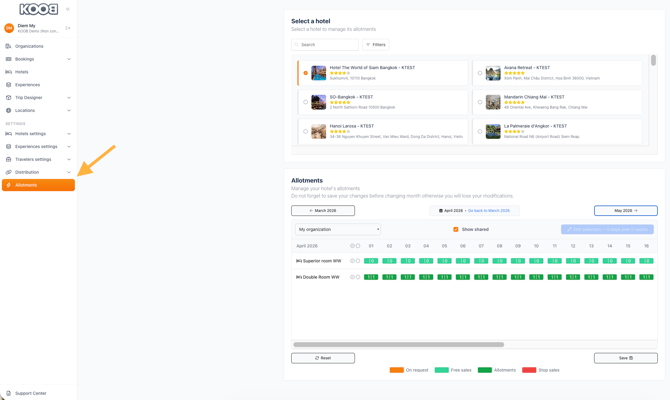The height and width of the screenshot is (400, 670).
Task: Click the hotel Search input field
Action: tap(326, 45)
